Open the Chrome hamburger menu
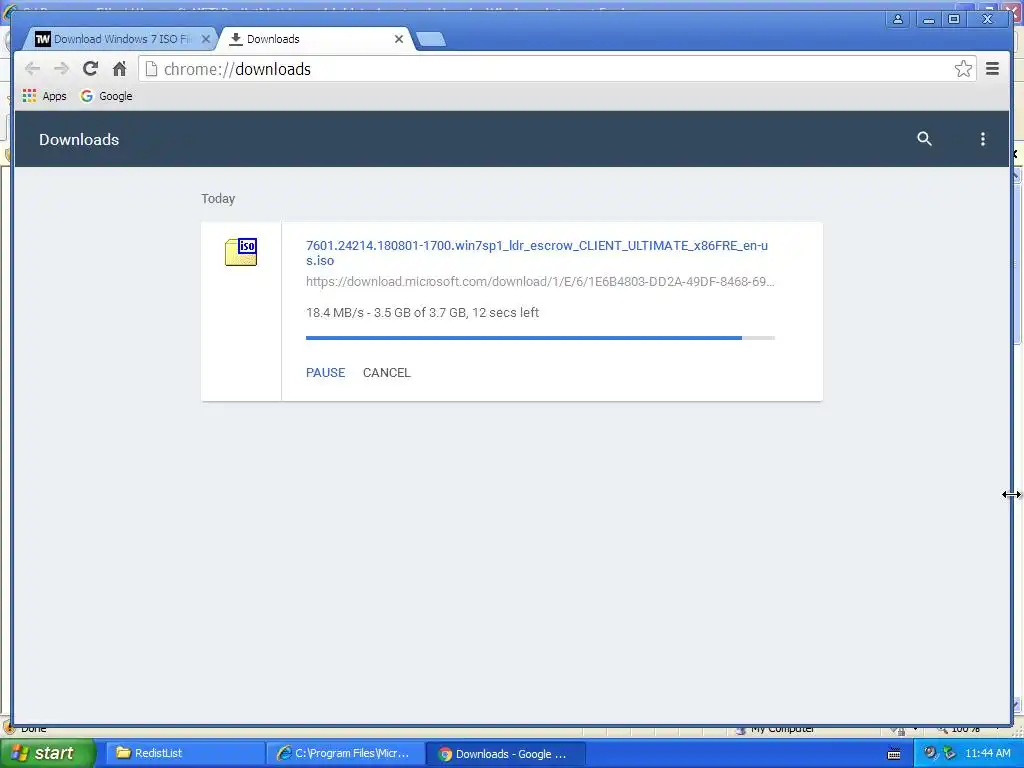This screenshot has height=768, width=1024. (992, 69)
